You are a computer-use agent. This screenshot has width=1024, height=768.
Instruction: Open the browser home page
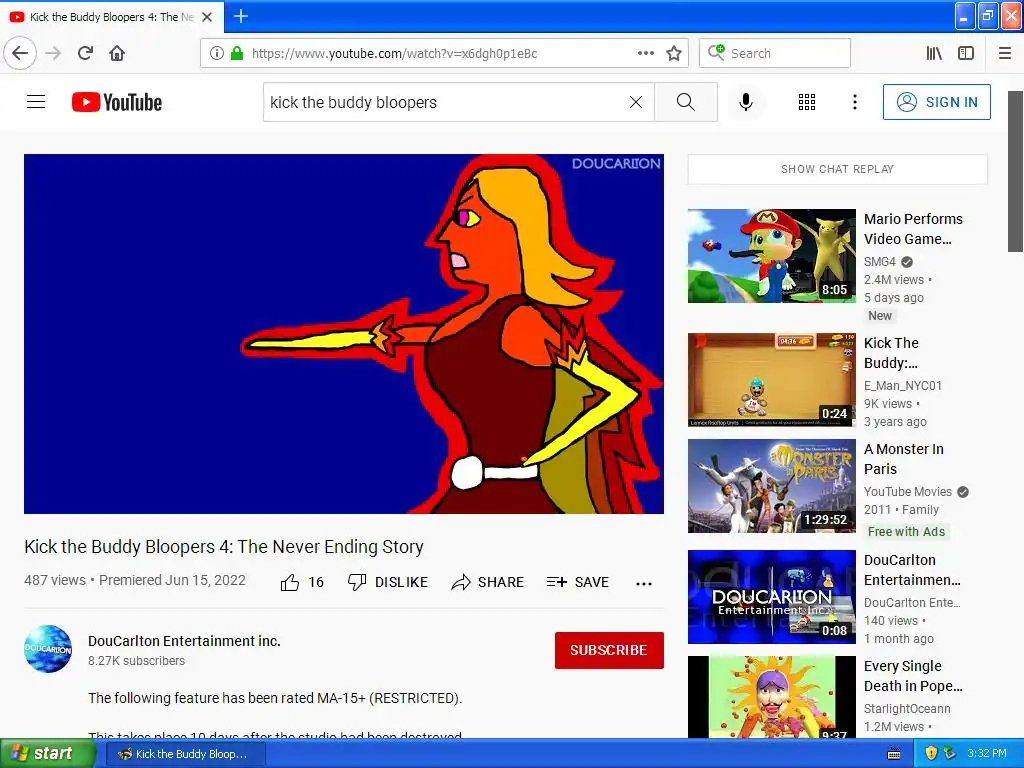(x=117, y=53)
